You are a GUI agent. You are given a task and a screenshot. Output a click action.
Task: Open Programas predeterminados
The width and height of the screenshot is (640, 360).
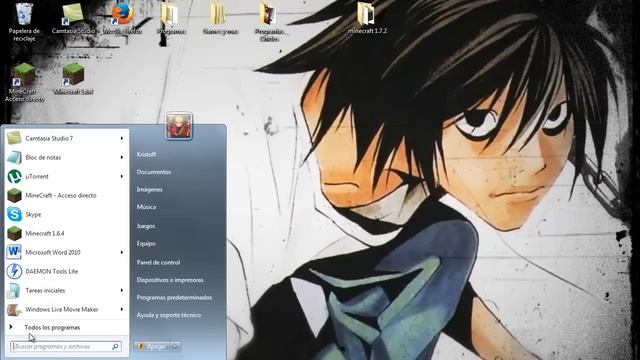pyautogui.click(x=174, y=298)
